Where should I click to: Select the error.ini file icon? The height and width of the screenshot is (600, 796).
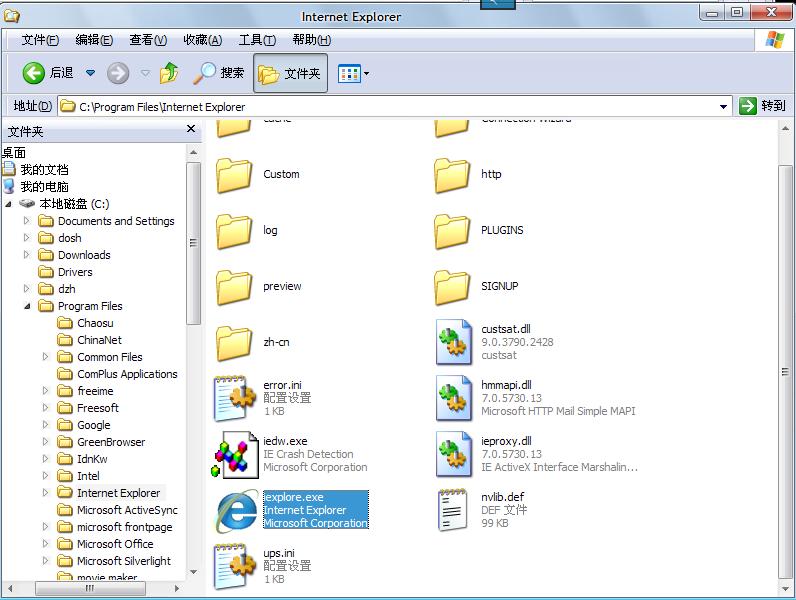pos(235,398)
